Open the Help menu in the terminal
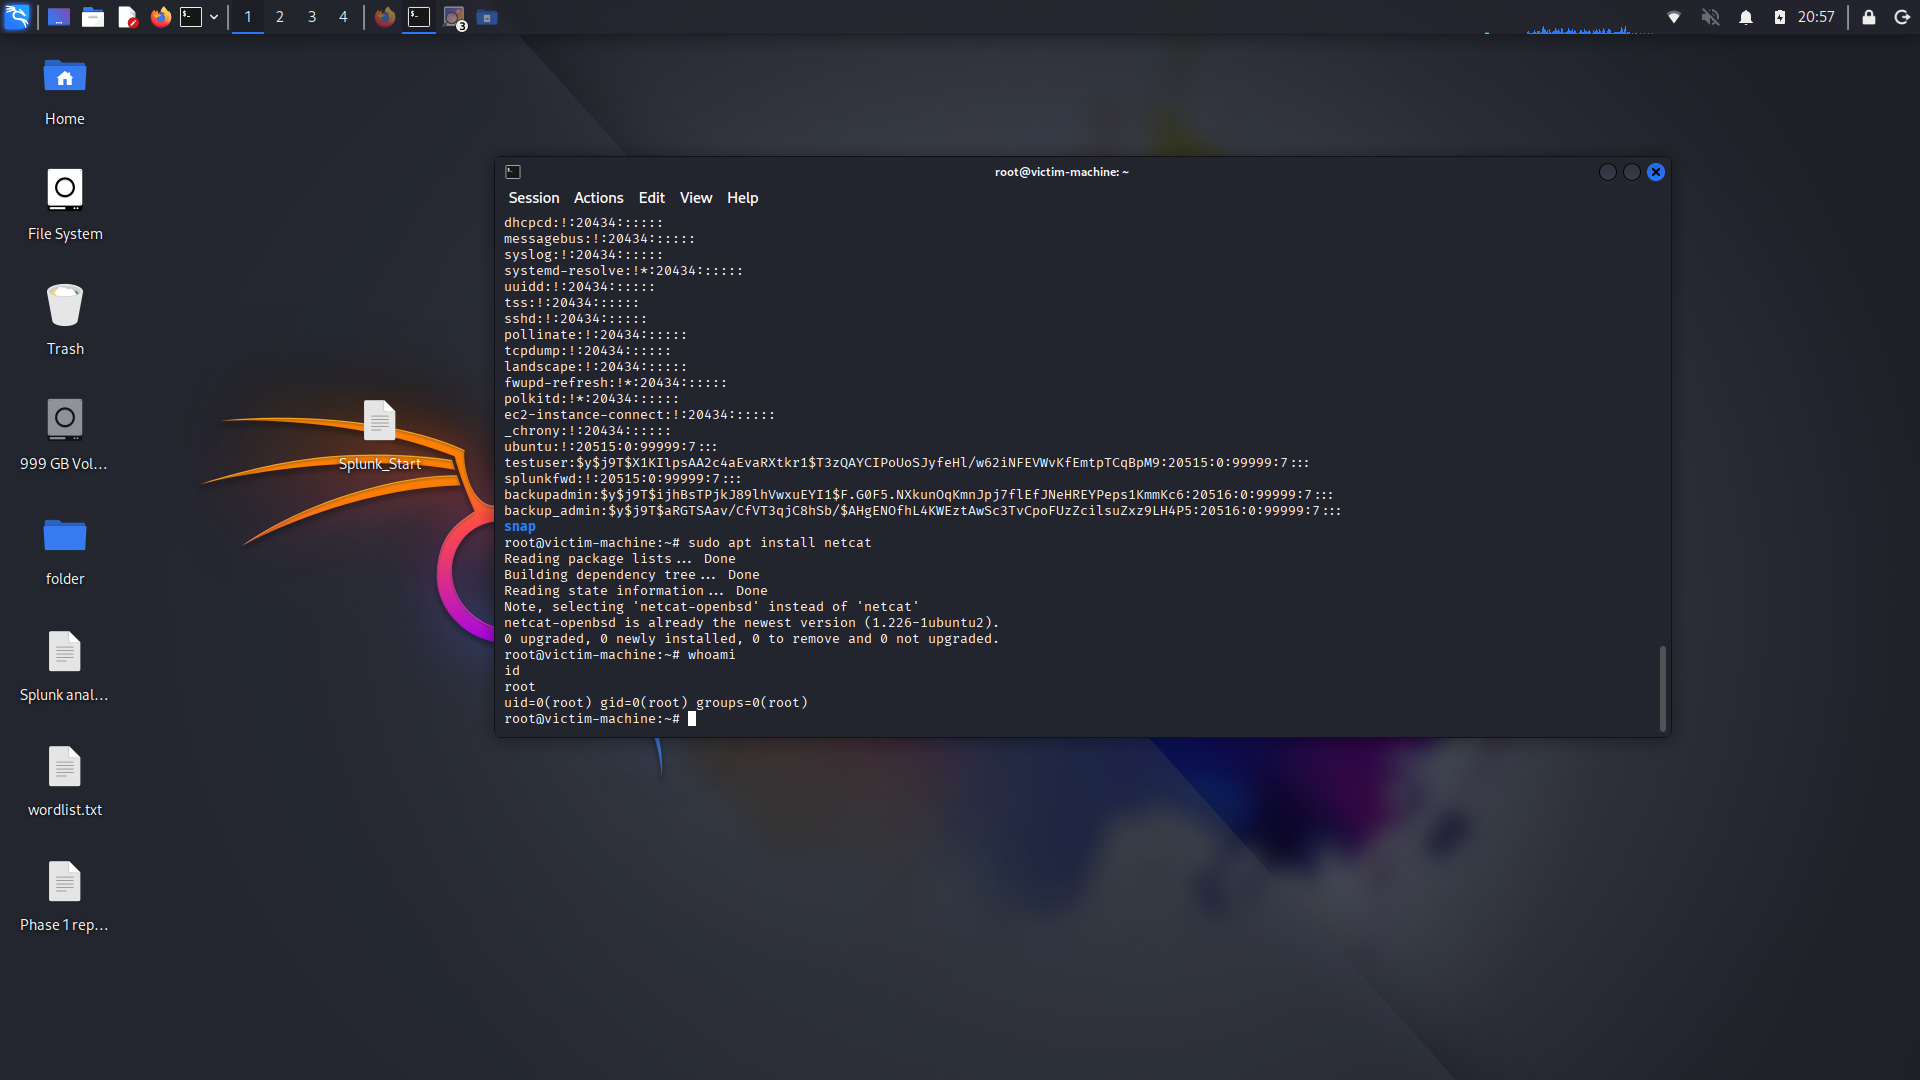The height and width of the screenshot is (1080, 1920). pyautogui.click(x=741, y=197)
